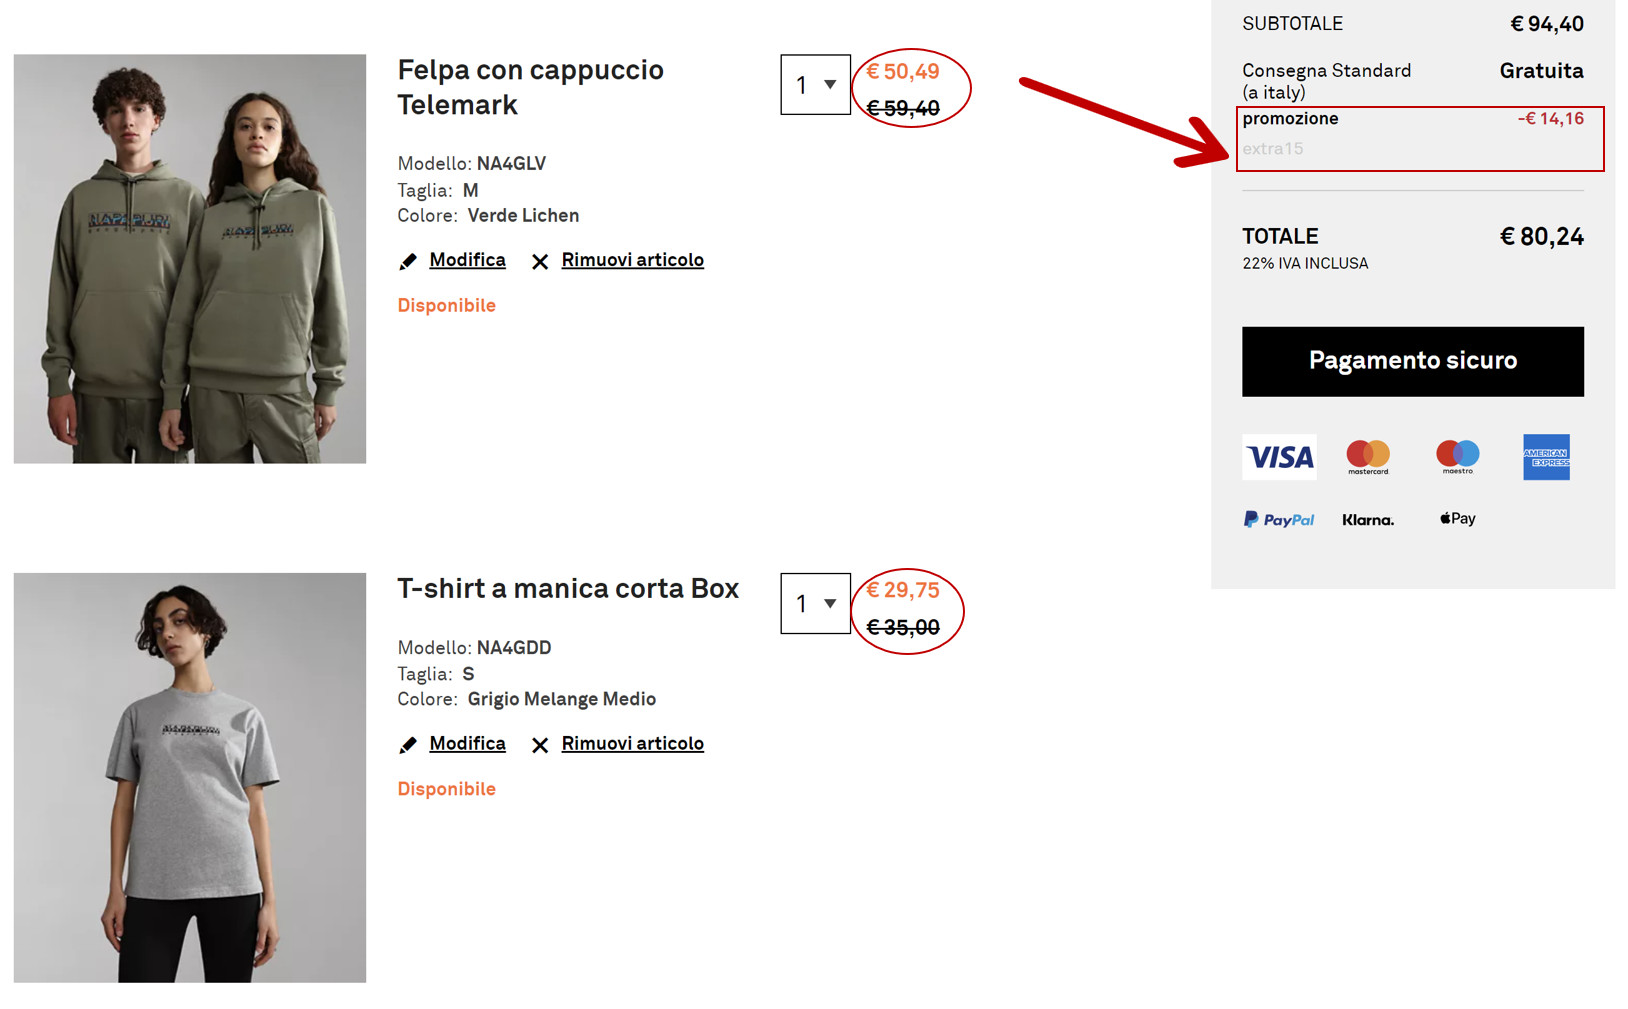Click the X icon to remove the Box T-shirt
Screen dimensions: 1628x1009
click(x=540, y=745)
